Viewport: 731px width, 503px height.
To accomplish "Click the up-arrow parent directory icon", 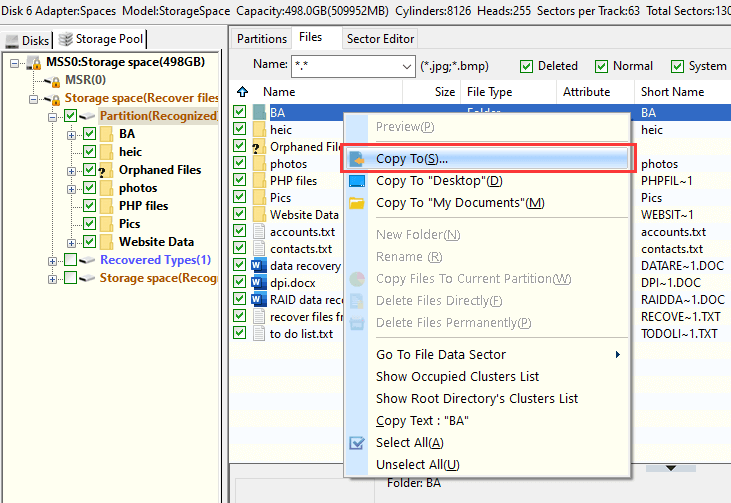I will tap(241, 92).
